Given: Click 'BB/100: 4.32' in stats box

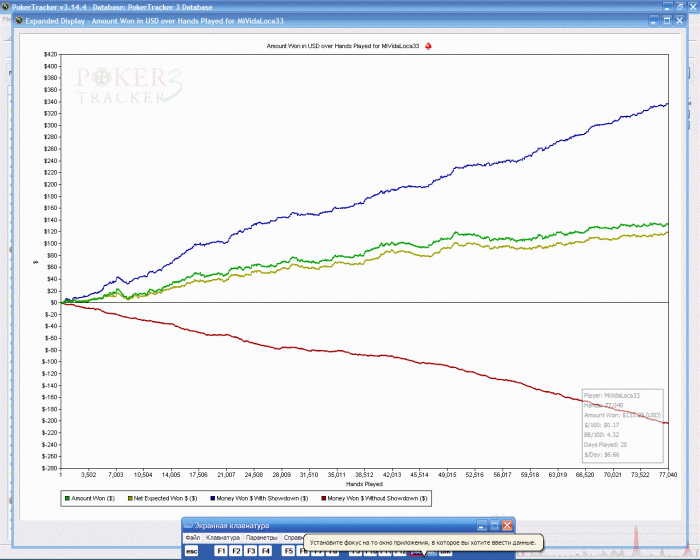Looking at the screenshot, I should pyautogui.click(x=601, y=435).
